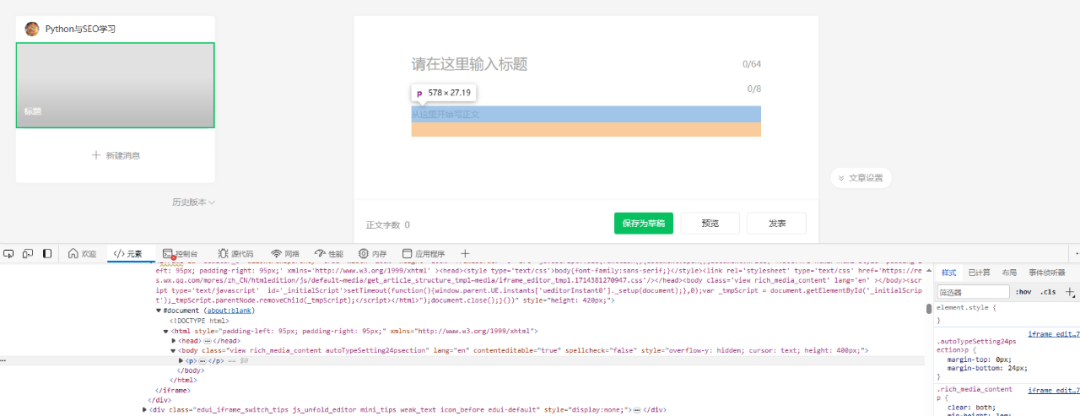Click the 保存为草稿 save draft button
The width and height of the screenshot is (1080, 416).
tap(643, 223)
